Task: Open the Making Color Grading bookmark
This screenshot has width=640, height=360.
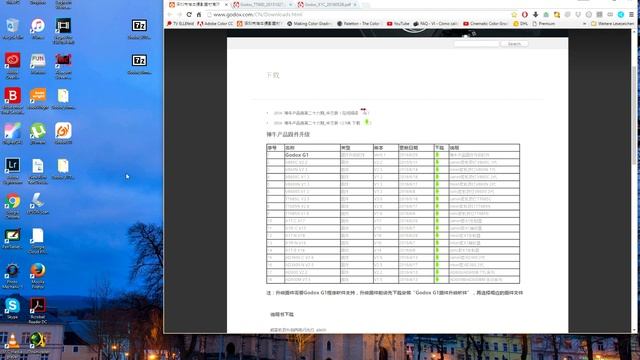Action: point(309,24)
